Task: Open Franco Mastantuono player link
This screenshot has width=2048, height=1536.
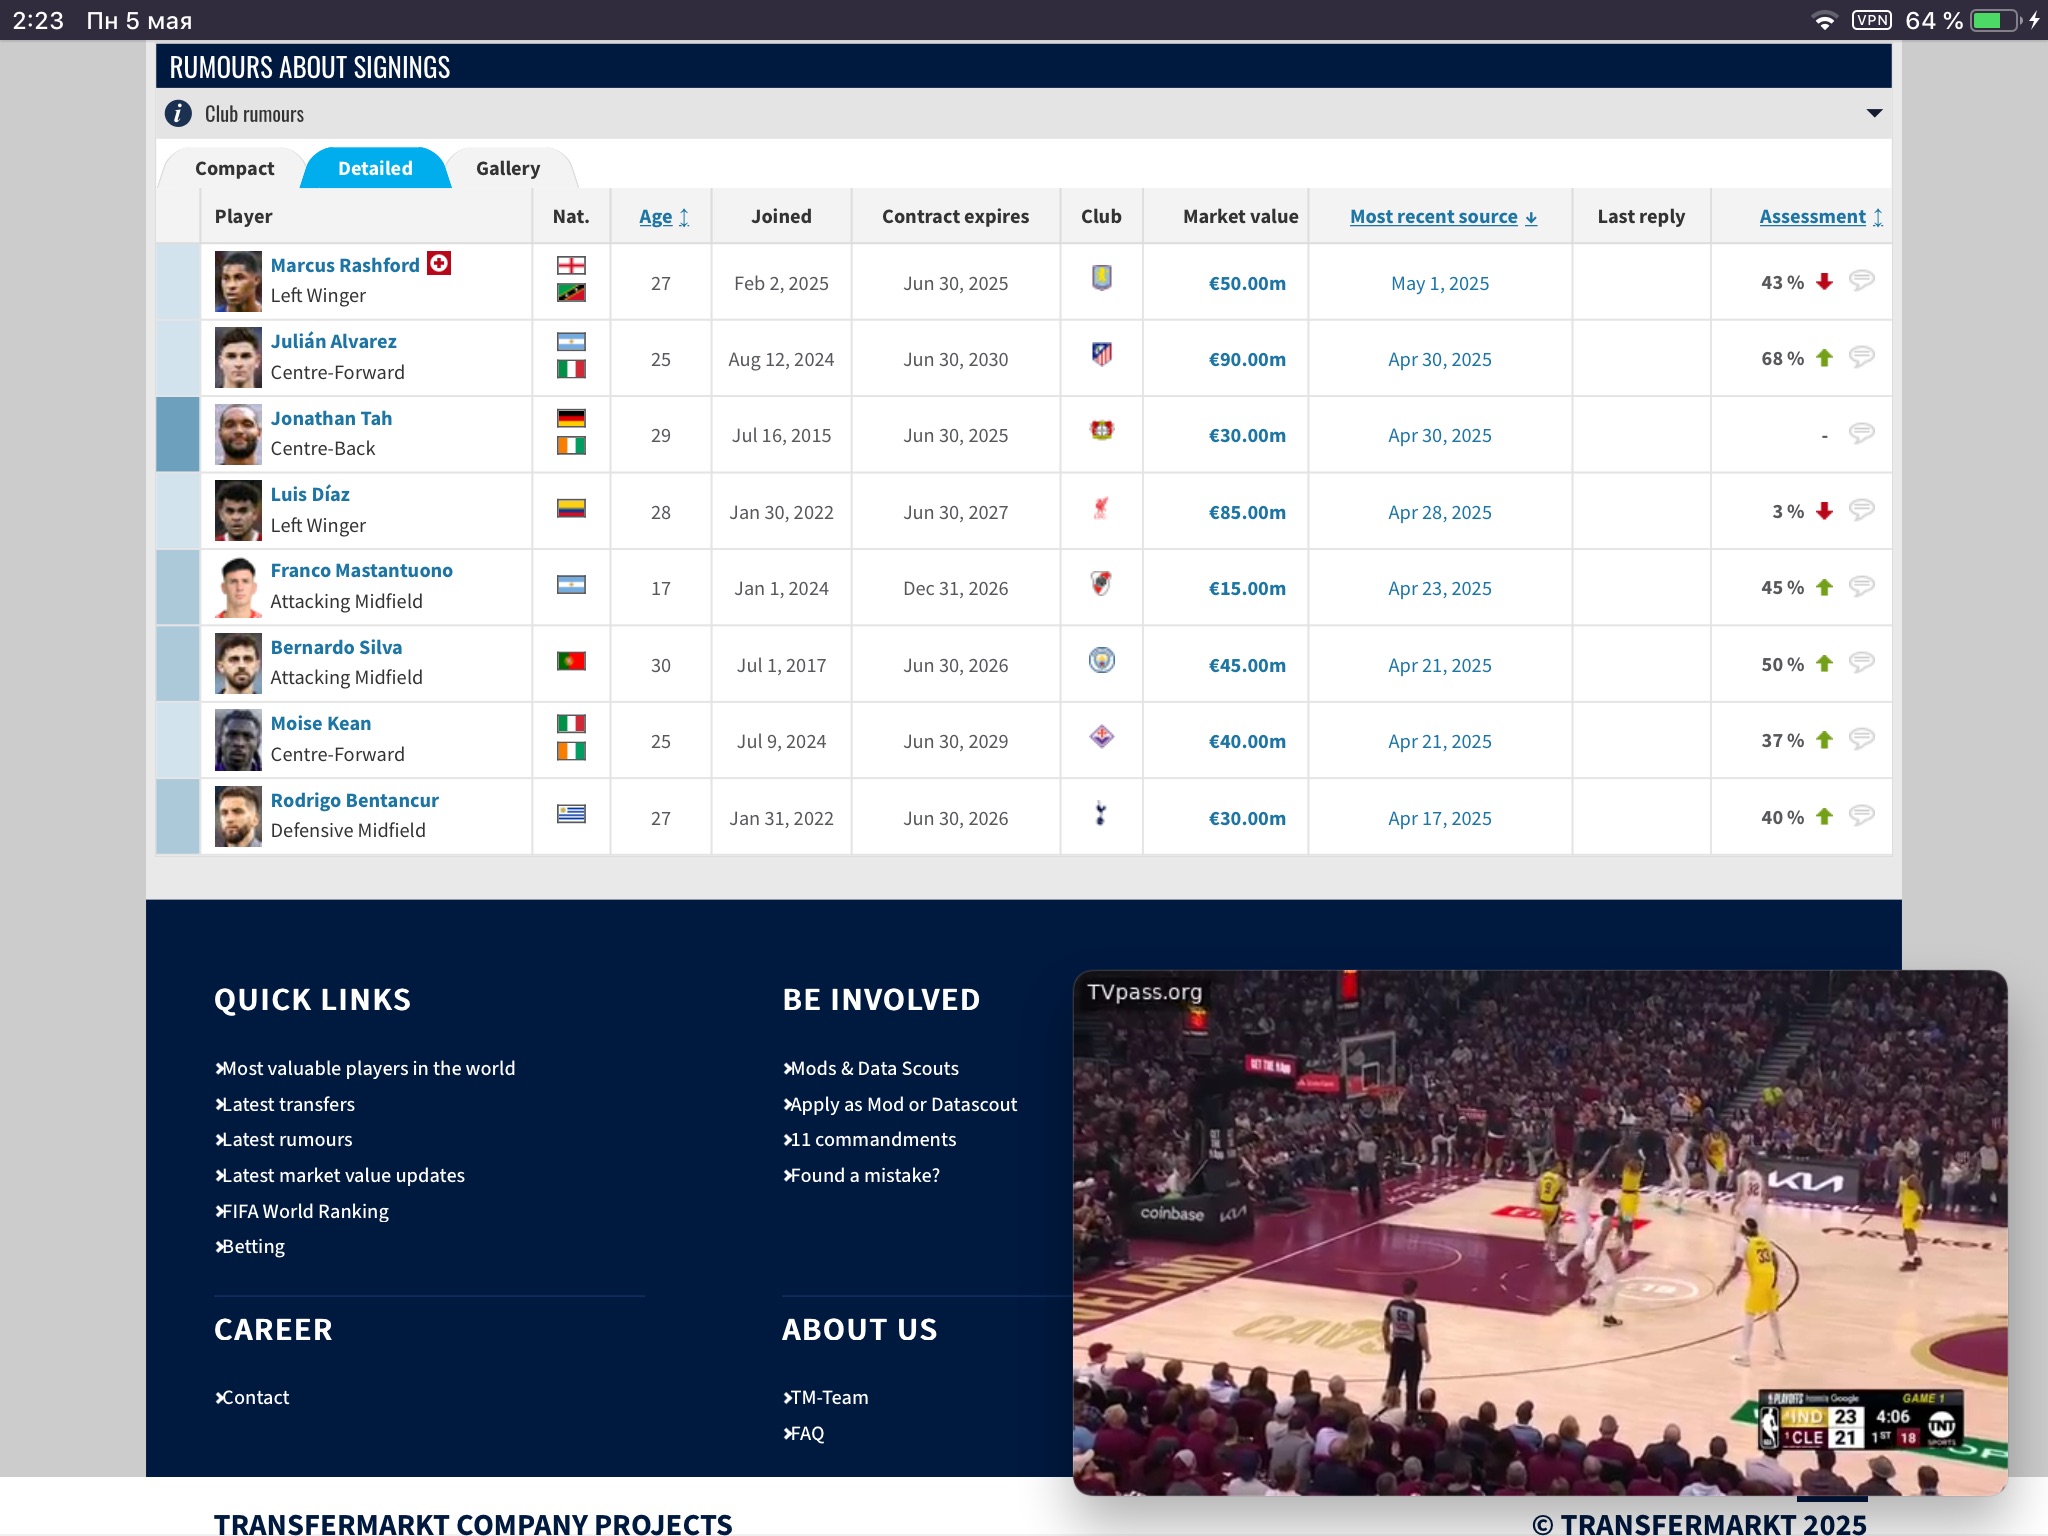Action: [361, 570]
